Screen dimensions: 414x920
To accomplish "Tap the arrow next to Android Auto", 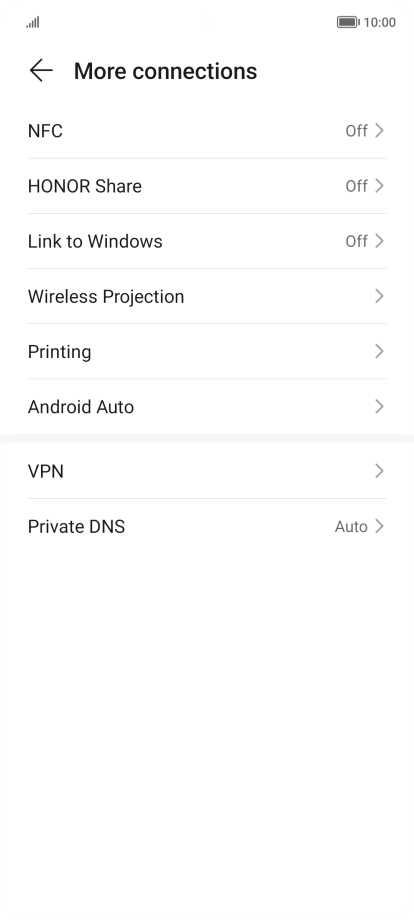I will 379,406.
